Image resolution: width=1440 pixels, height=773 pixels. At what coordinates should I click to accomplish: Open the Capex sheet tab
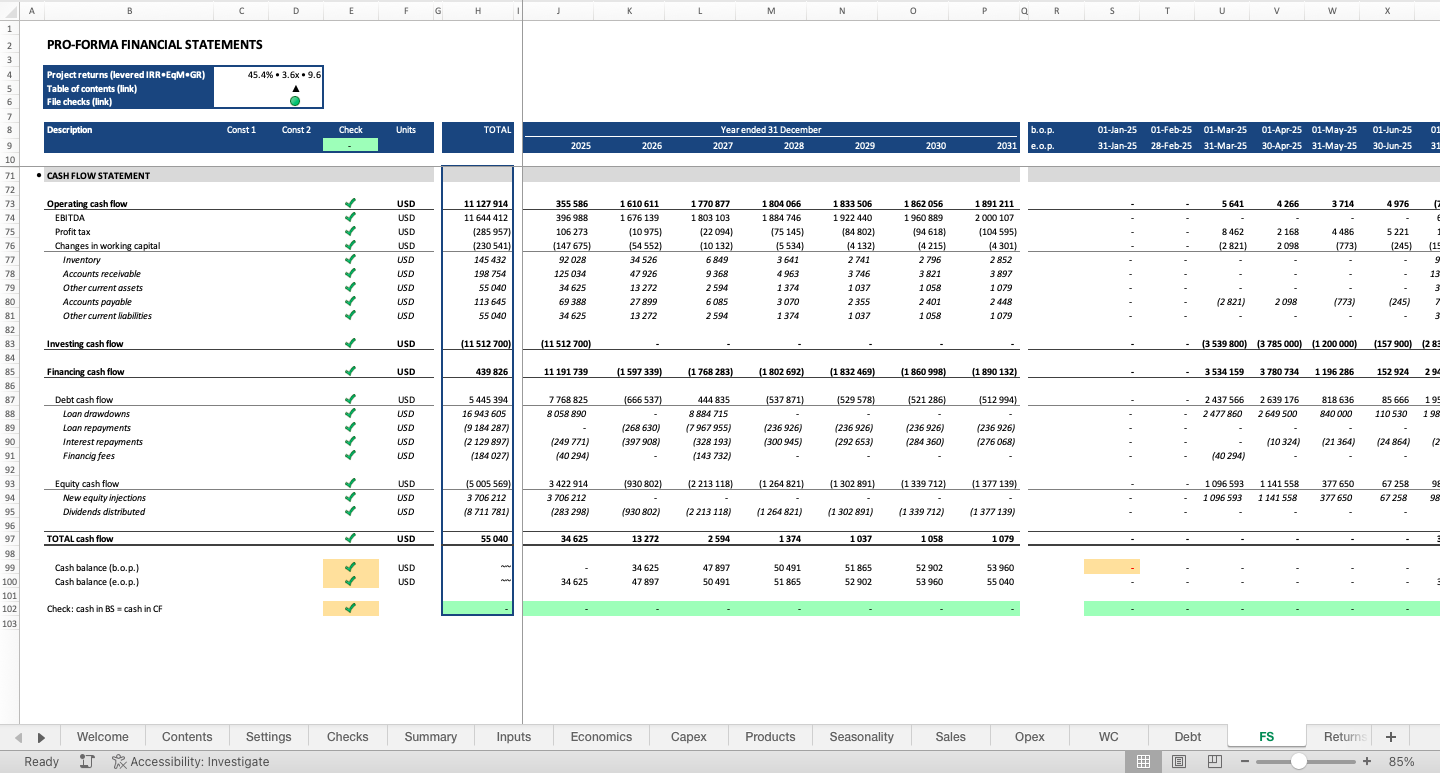[688, 737]
